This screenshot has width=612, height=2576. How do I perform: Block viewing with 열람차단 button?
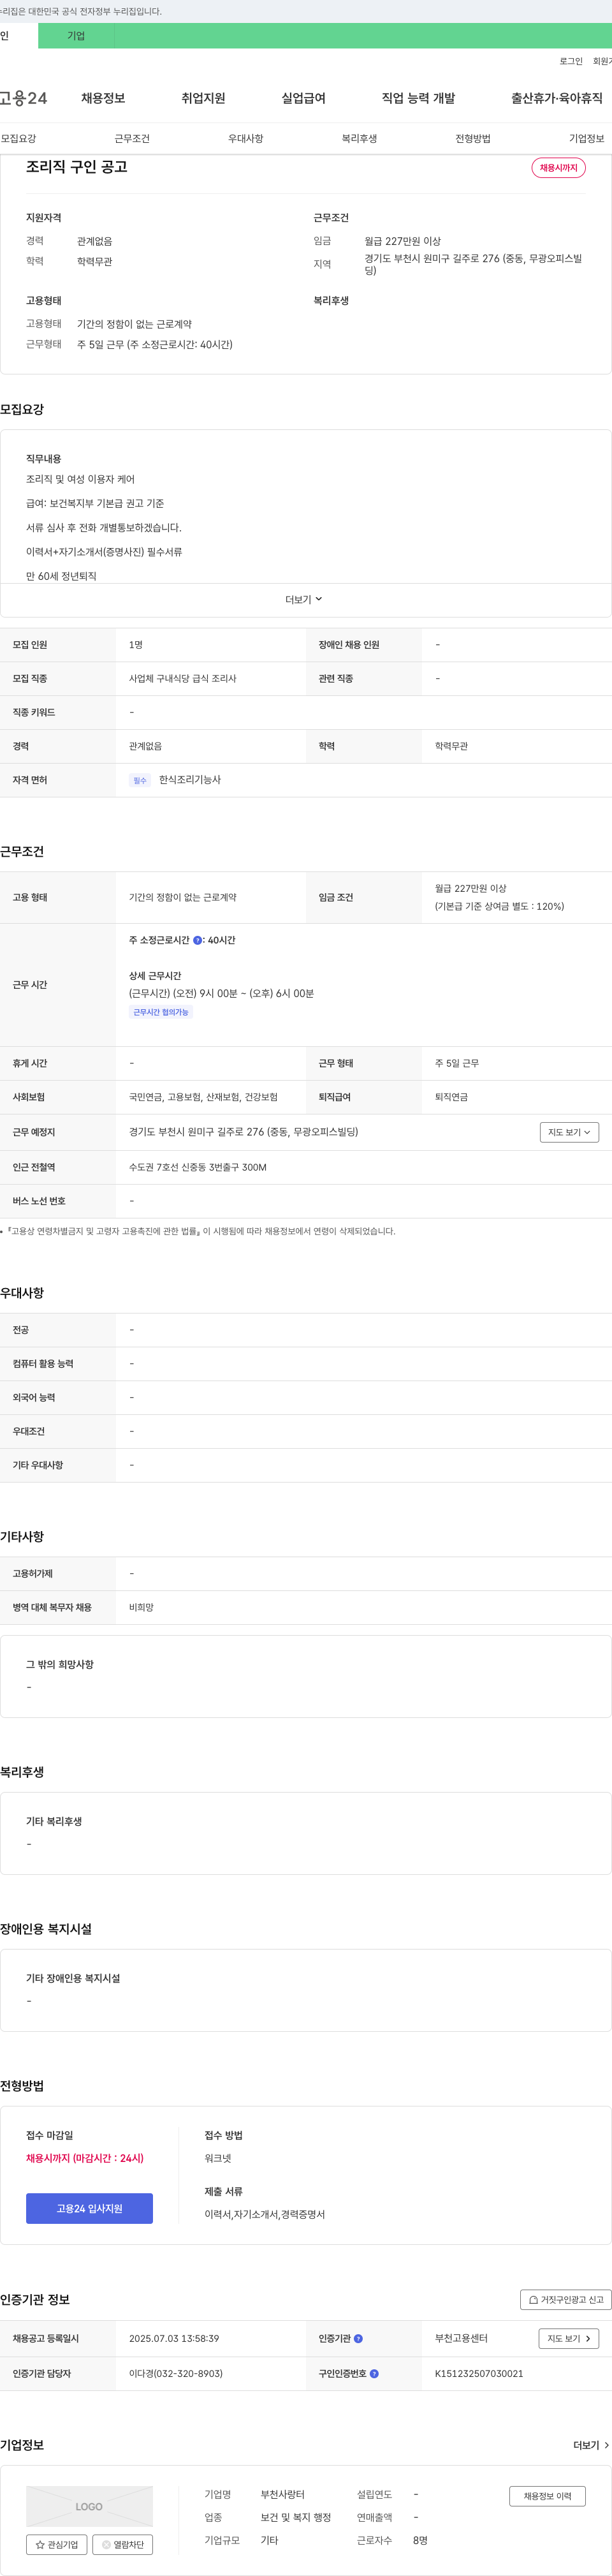pyautogui.click(x=123, y=2544)
